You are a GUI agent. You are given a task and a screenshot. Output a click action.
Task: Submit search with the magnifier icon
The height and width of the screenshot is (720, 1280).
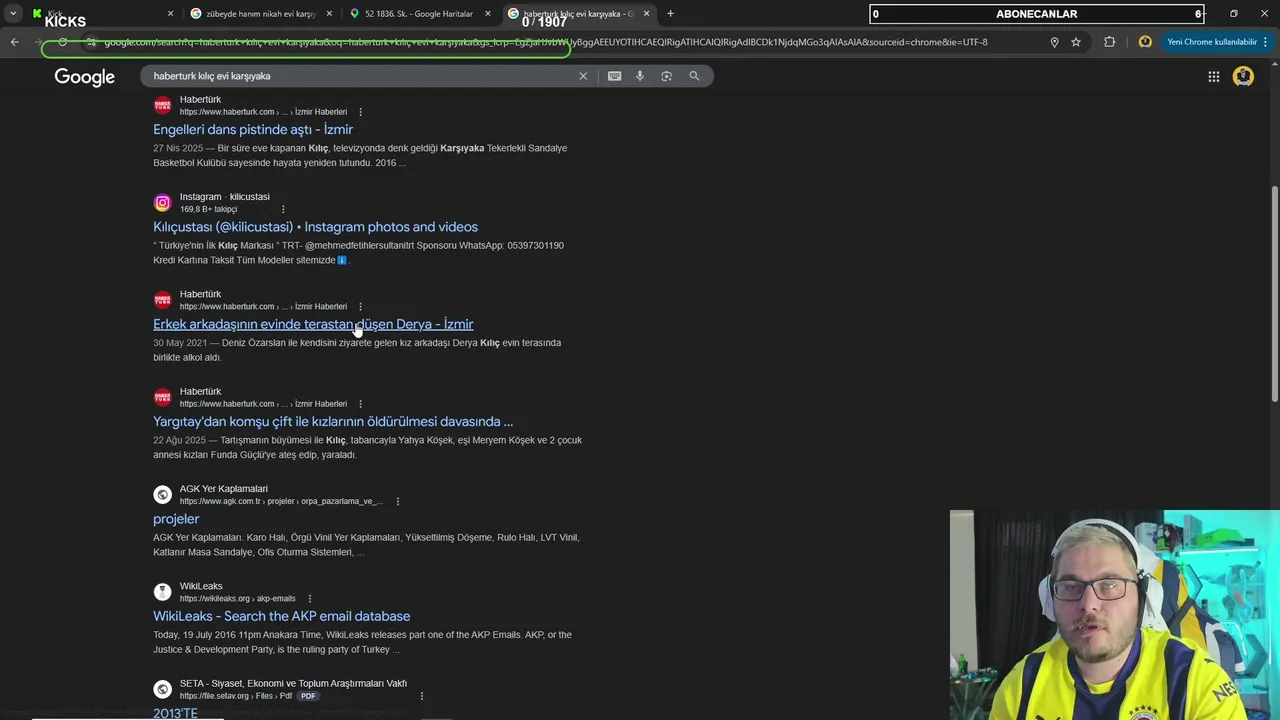point(694,76)
